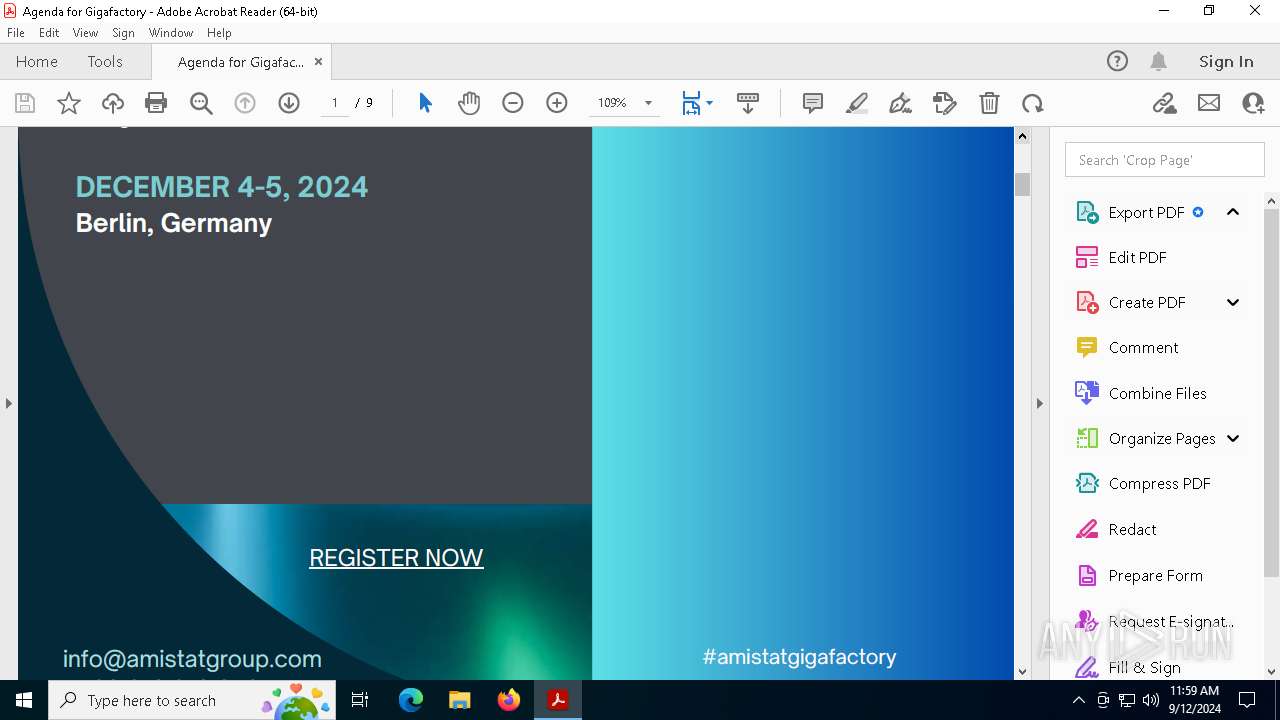1280x720 pixels.
Task: Click the trash delete icon
Action: point(989,103)
